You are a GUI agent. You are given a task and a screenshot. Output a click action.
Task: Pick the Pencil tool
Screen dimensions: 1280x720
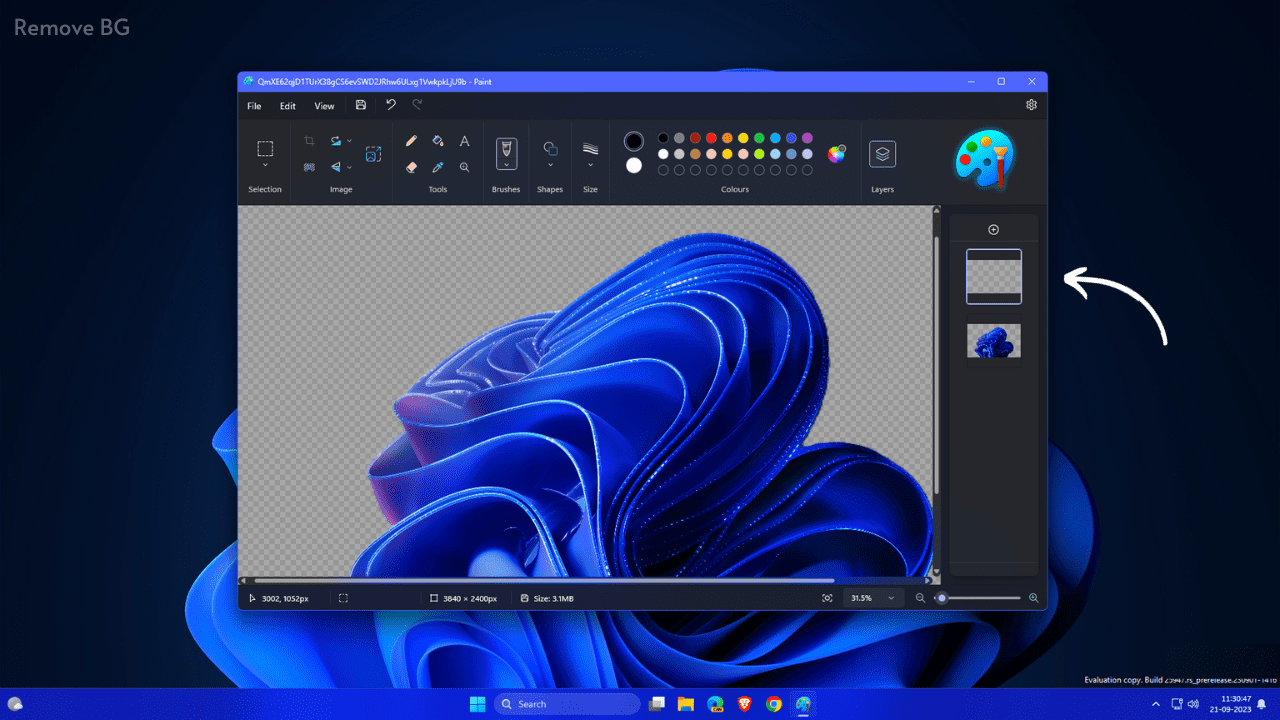tap(411, 141)
